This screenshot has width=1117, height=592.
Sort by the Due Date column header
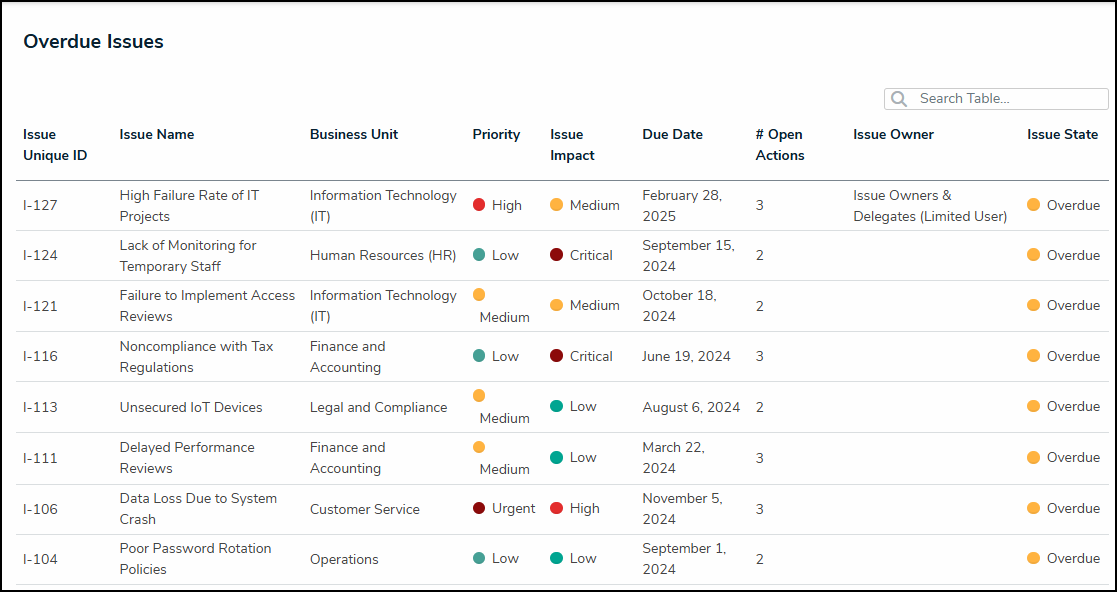[x=672, y=134]
